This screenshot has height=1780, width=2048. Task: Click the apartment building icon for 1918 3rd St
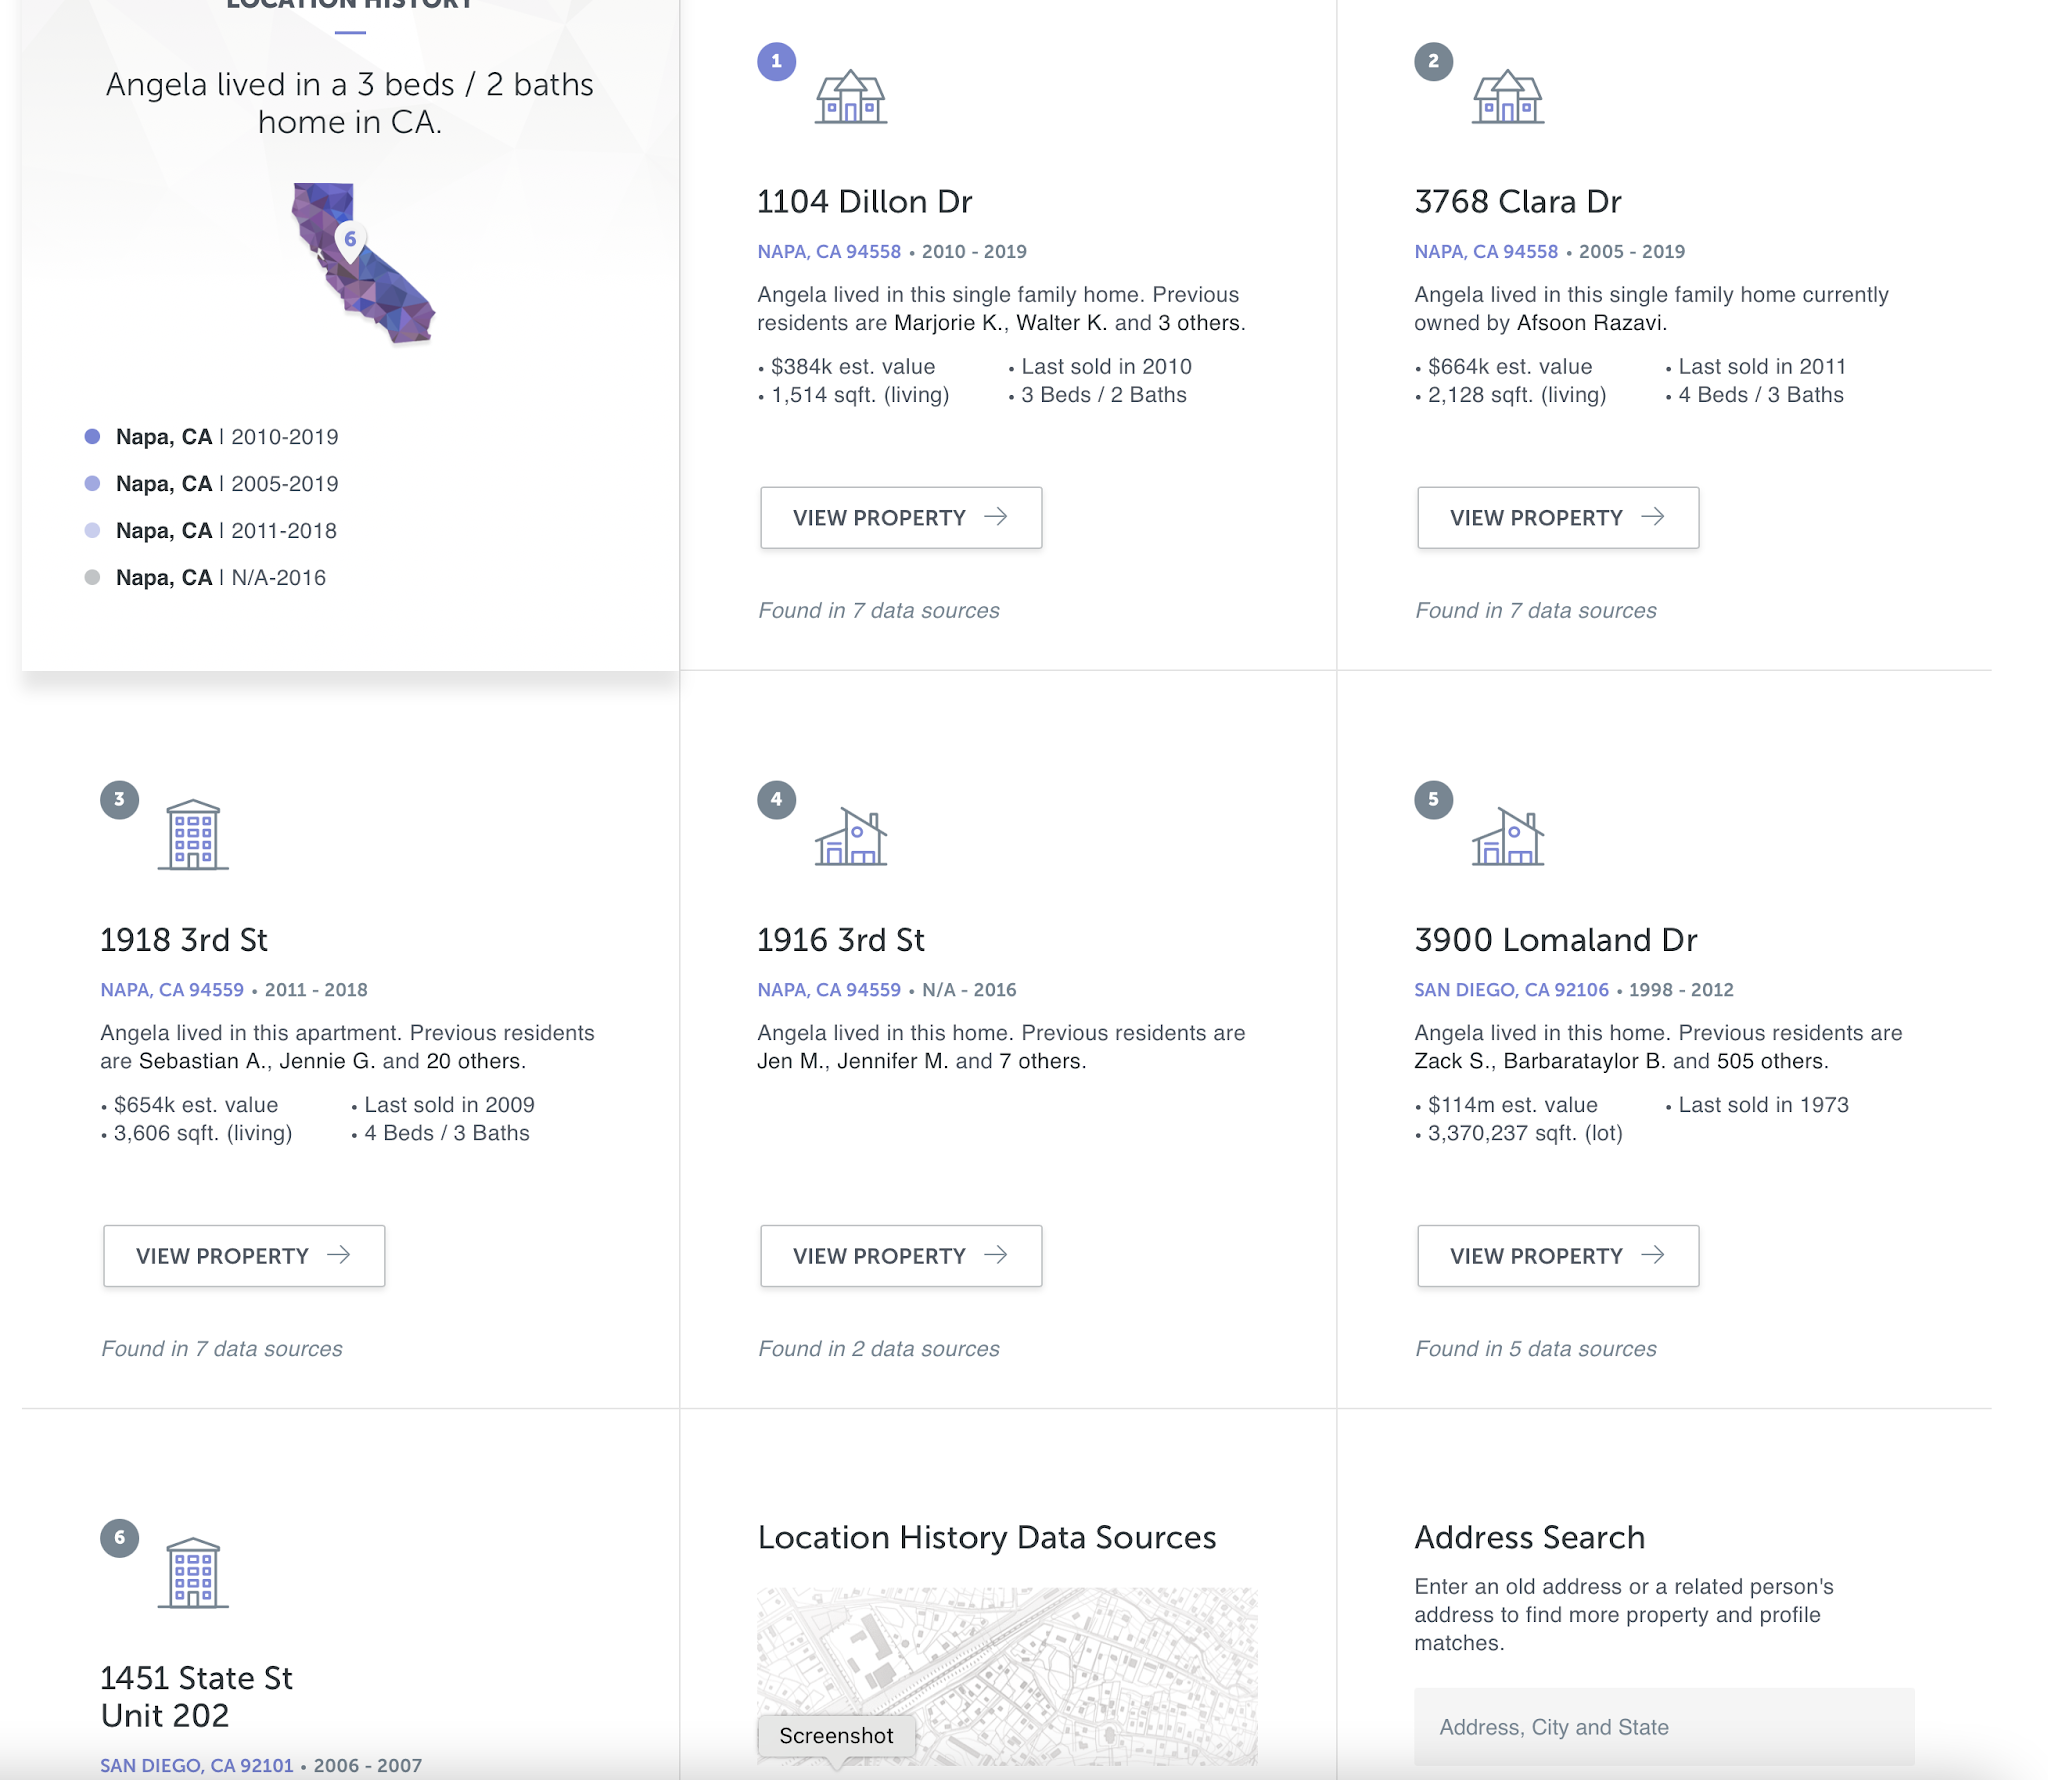pos(193,835)
